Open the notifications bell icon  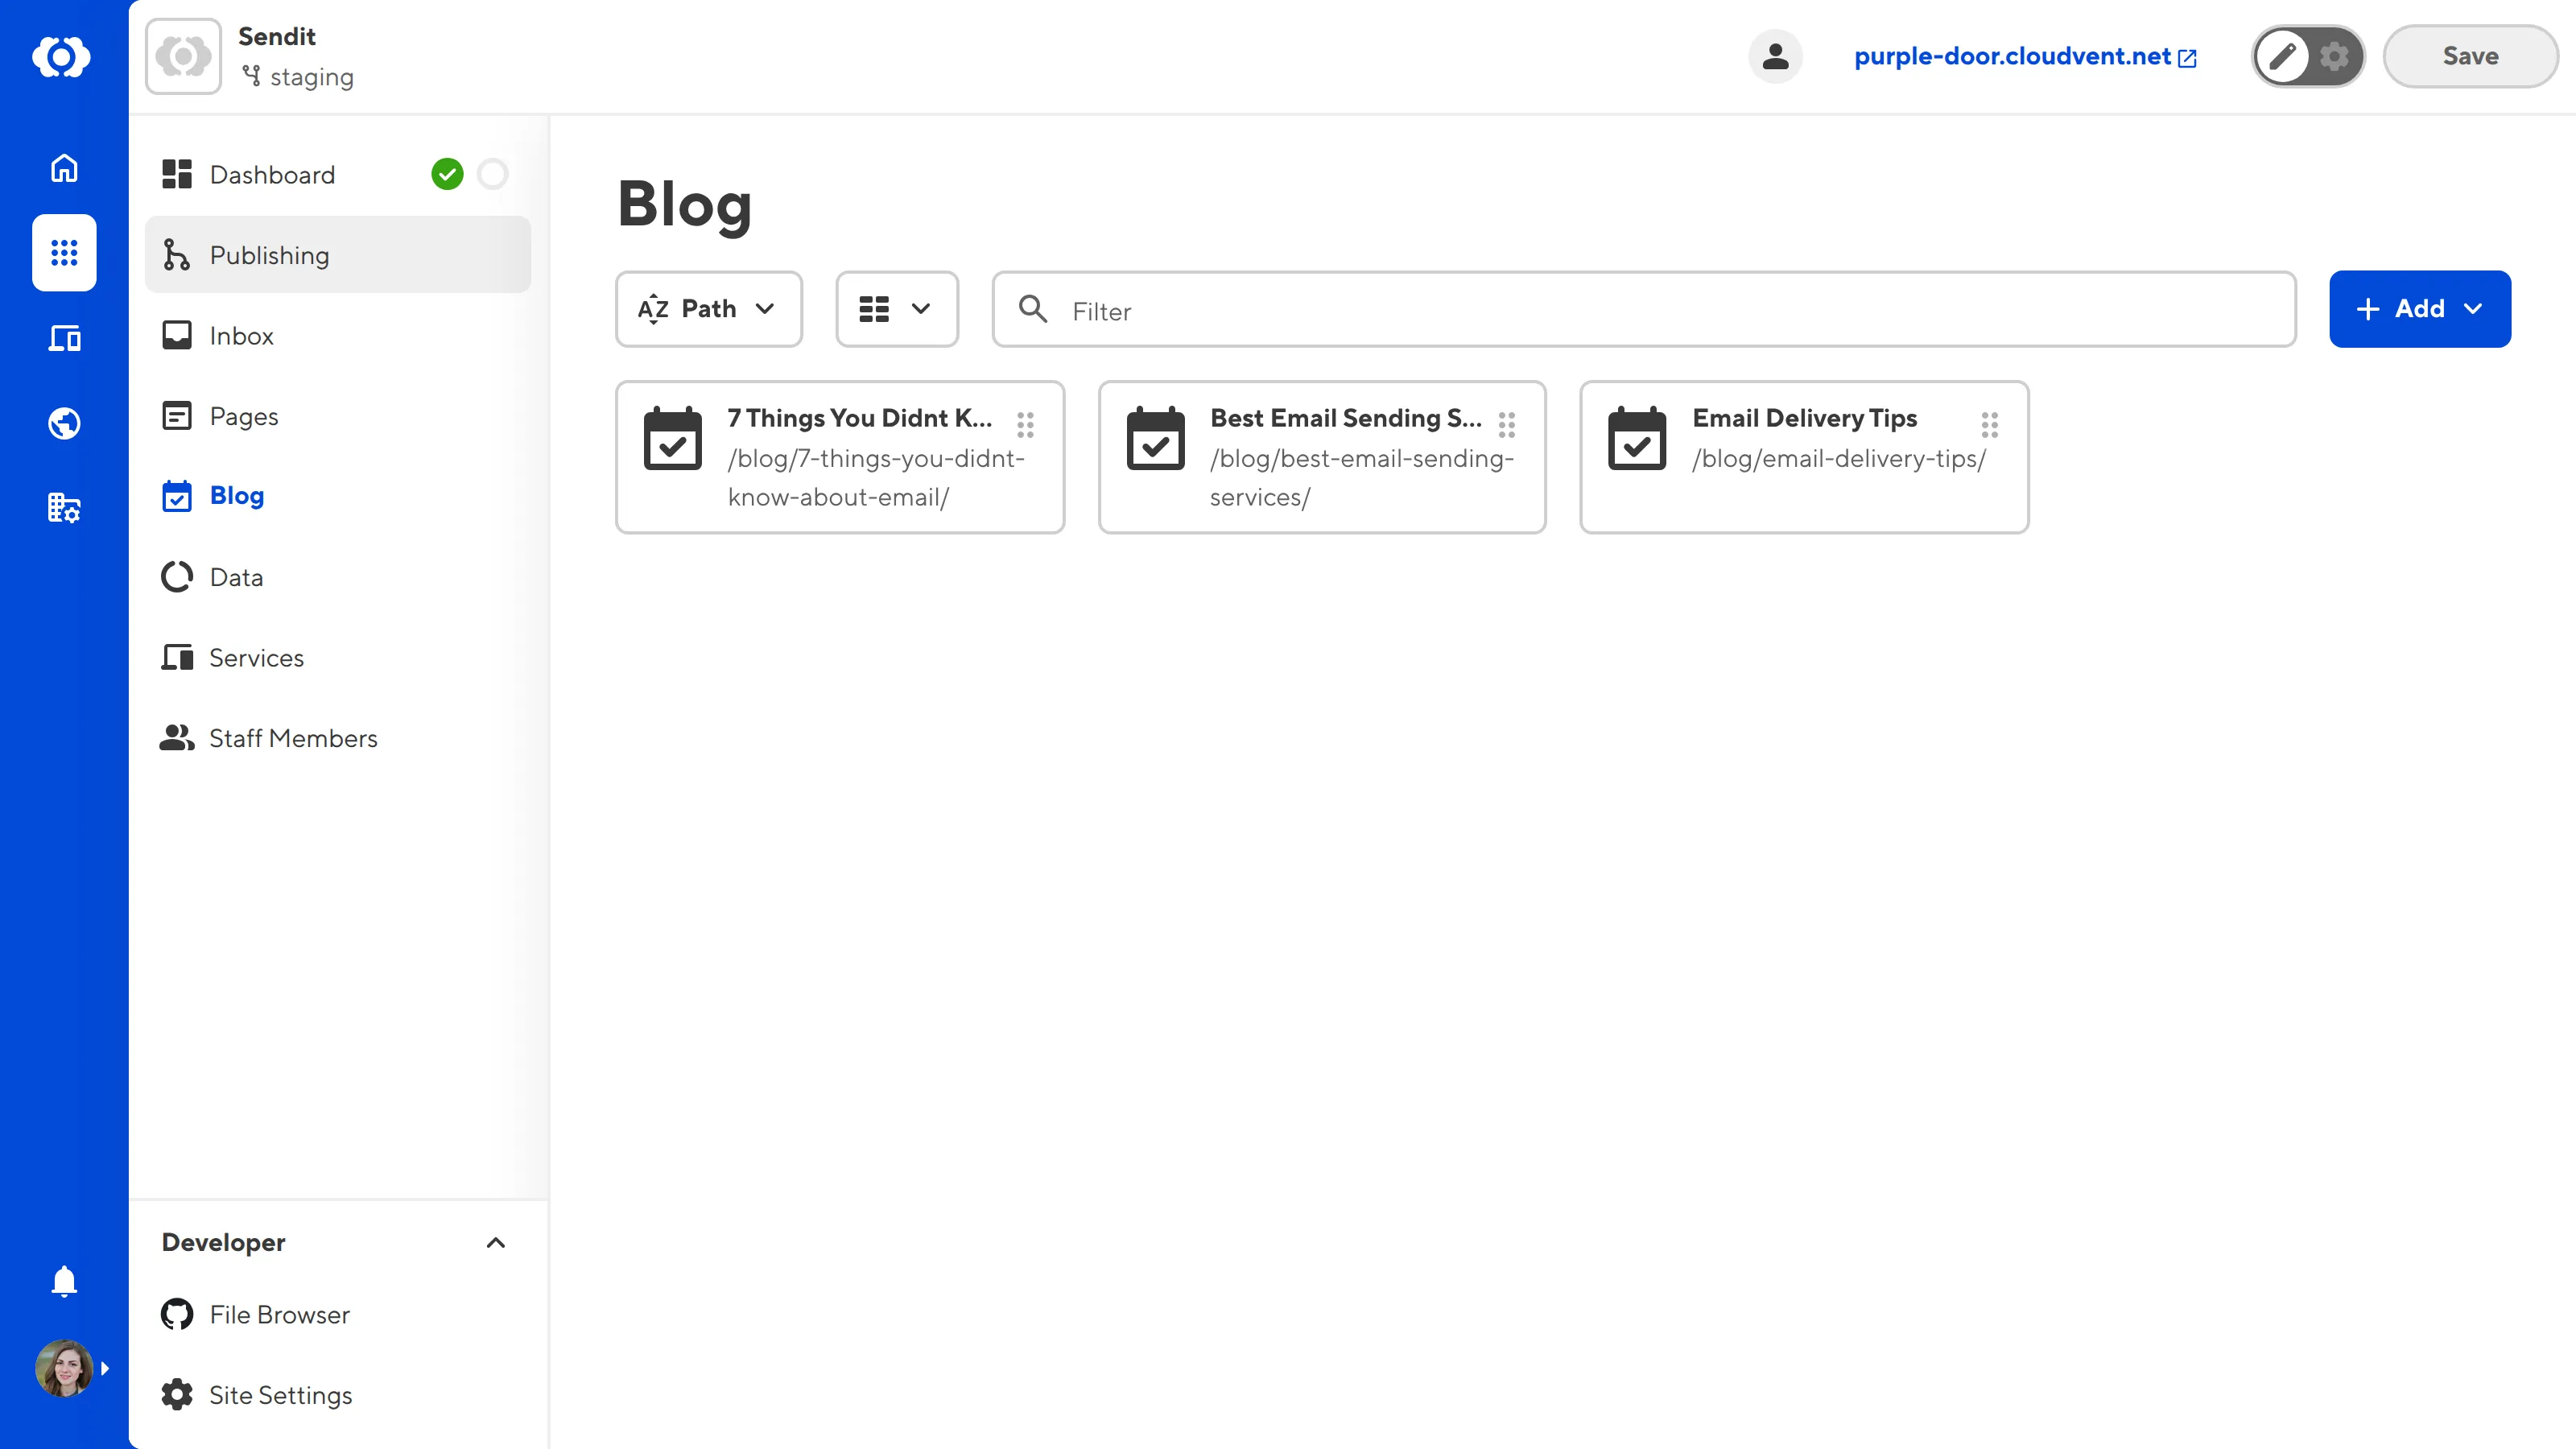pyautogui.click(x=63, y=1281)
